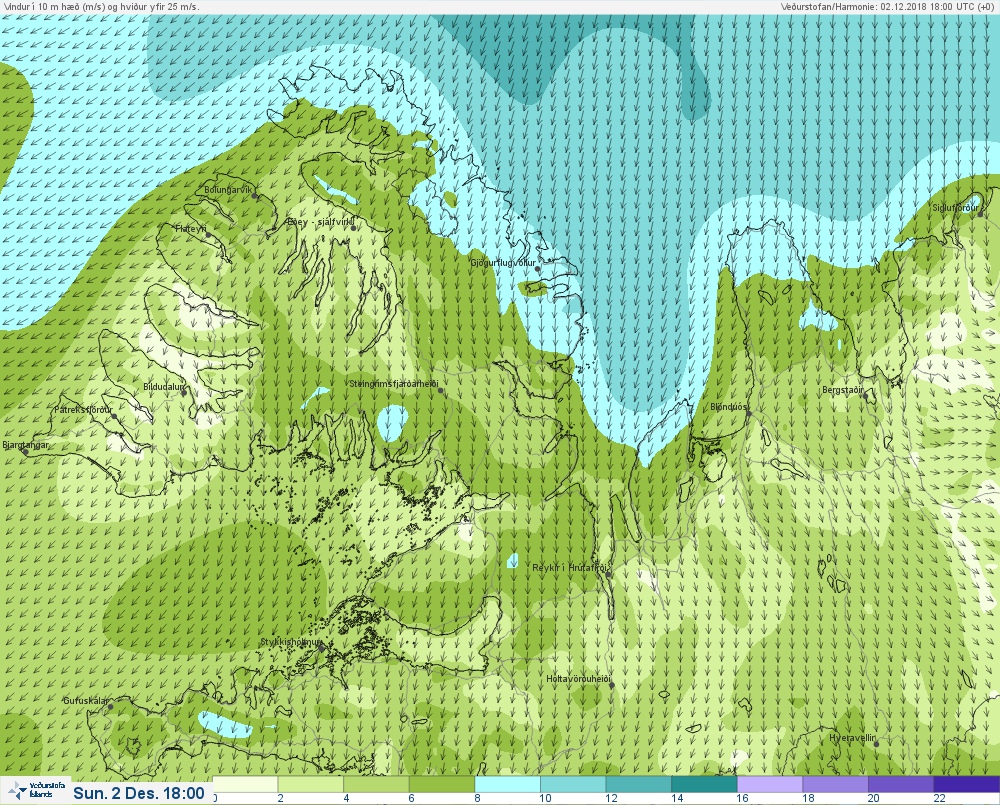1000x805 pixels.
Task: Click the Hveravellir station dot
Action: (x=877, y=744)
